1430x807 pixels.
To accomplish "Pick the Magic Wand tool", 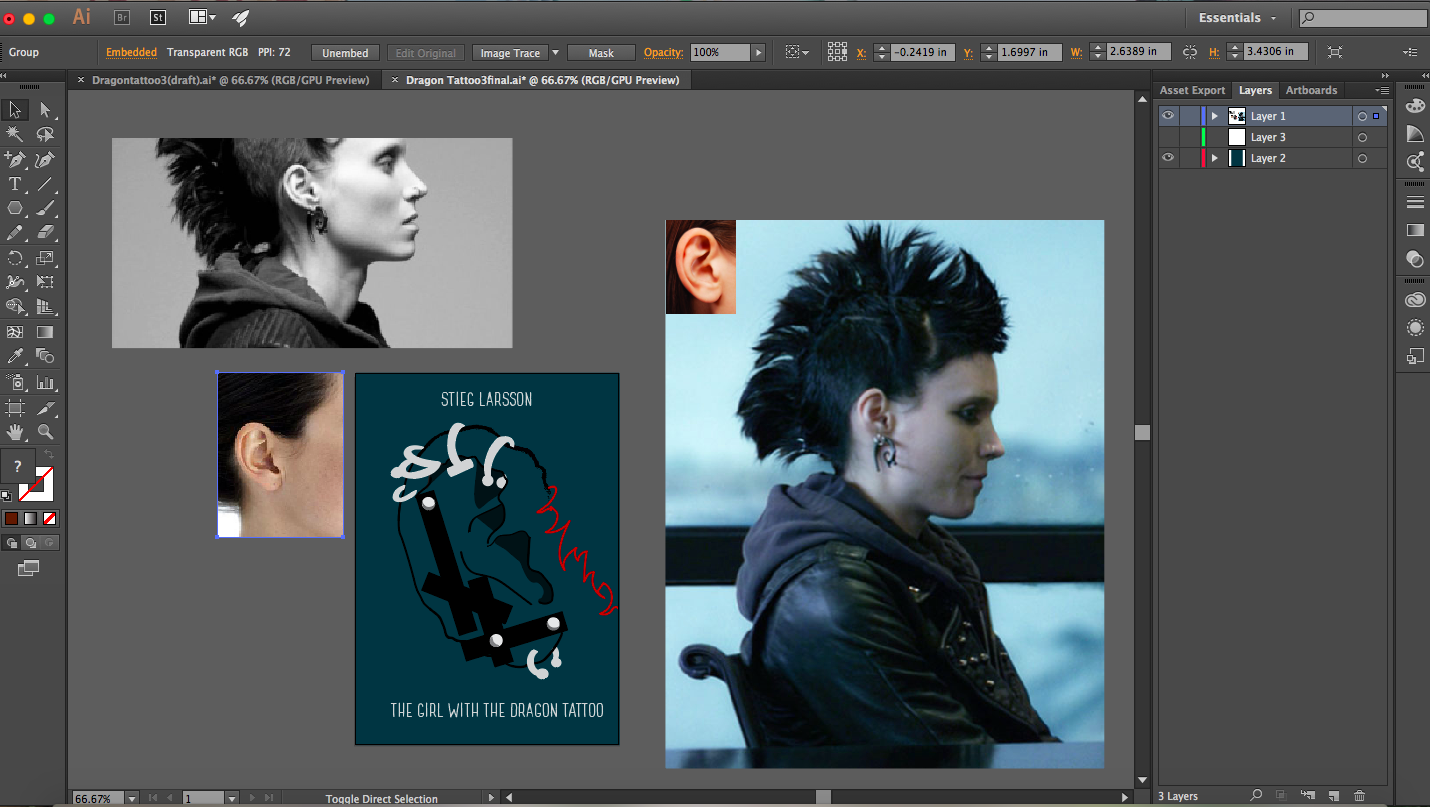I will point(15,134).
